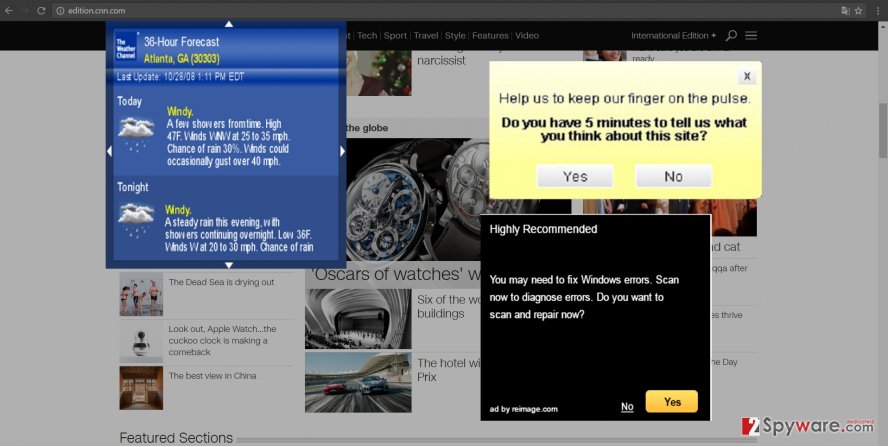
Task: Open the Sport section tab
Action: click(395, 36)
